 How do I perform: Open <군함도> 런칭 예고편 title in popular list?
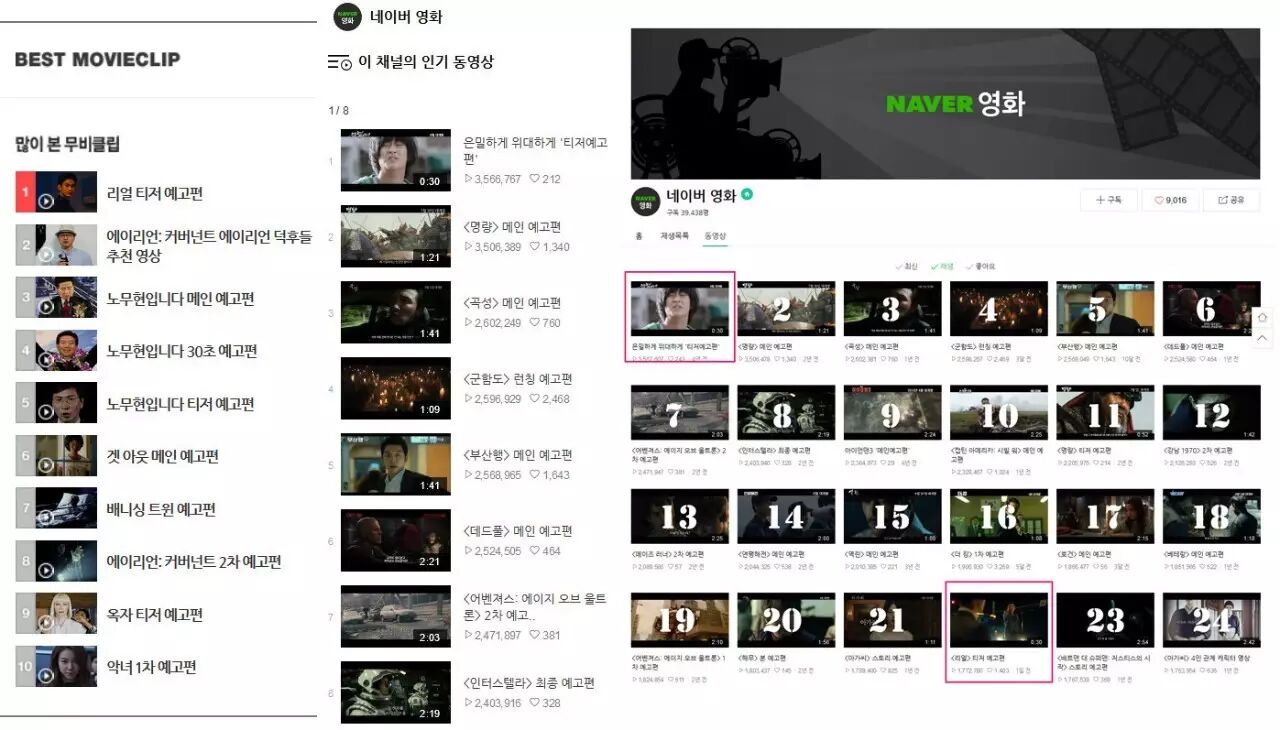point(518,379)
